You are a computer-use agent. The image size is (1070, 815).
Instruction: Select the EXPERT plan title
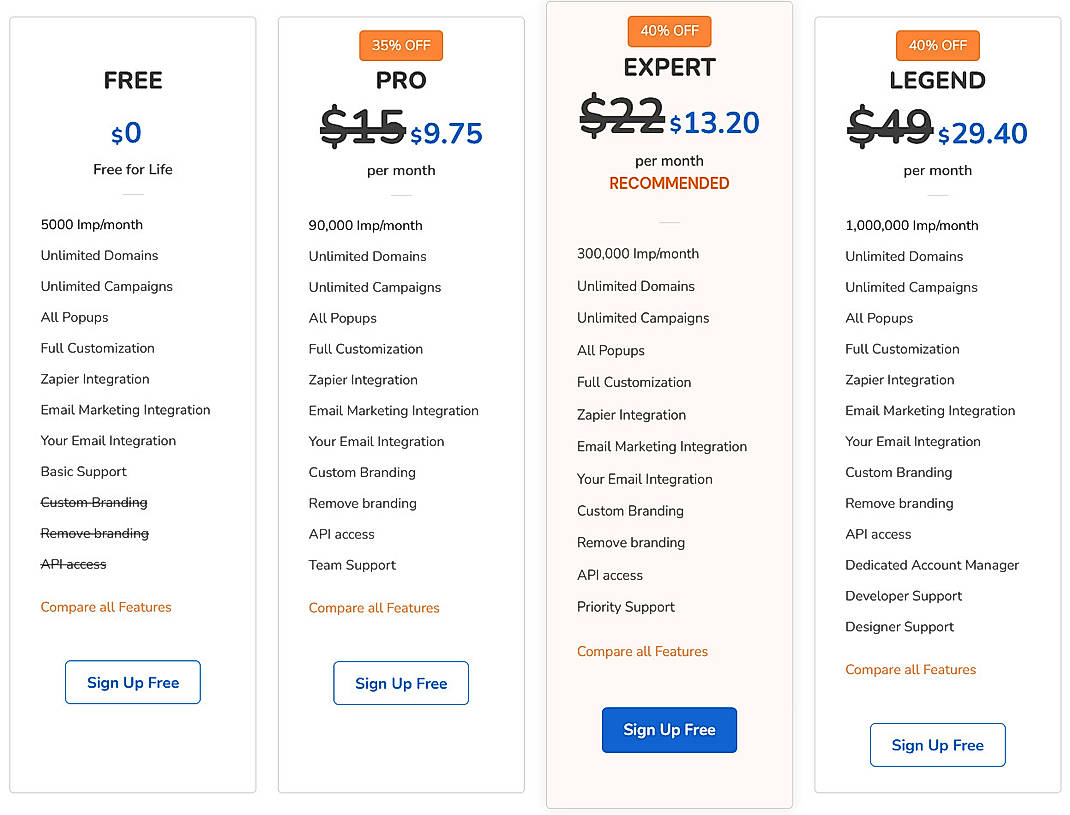click(669, 67)
